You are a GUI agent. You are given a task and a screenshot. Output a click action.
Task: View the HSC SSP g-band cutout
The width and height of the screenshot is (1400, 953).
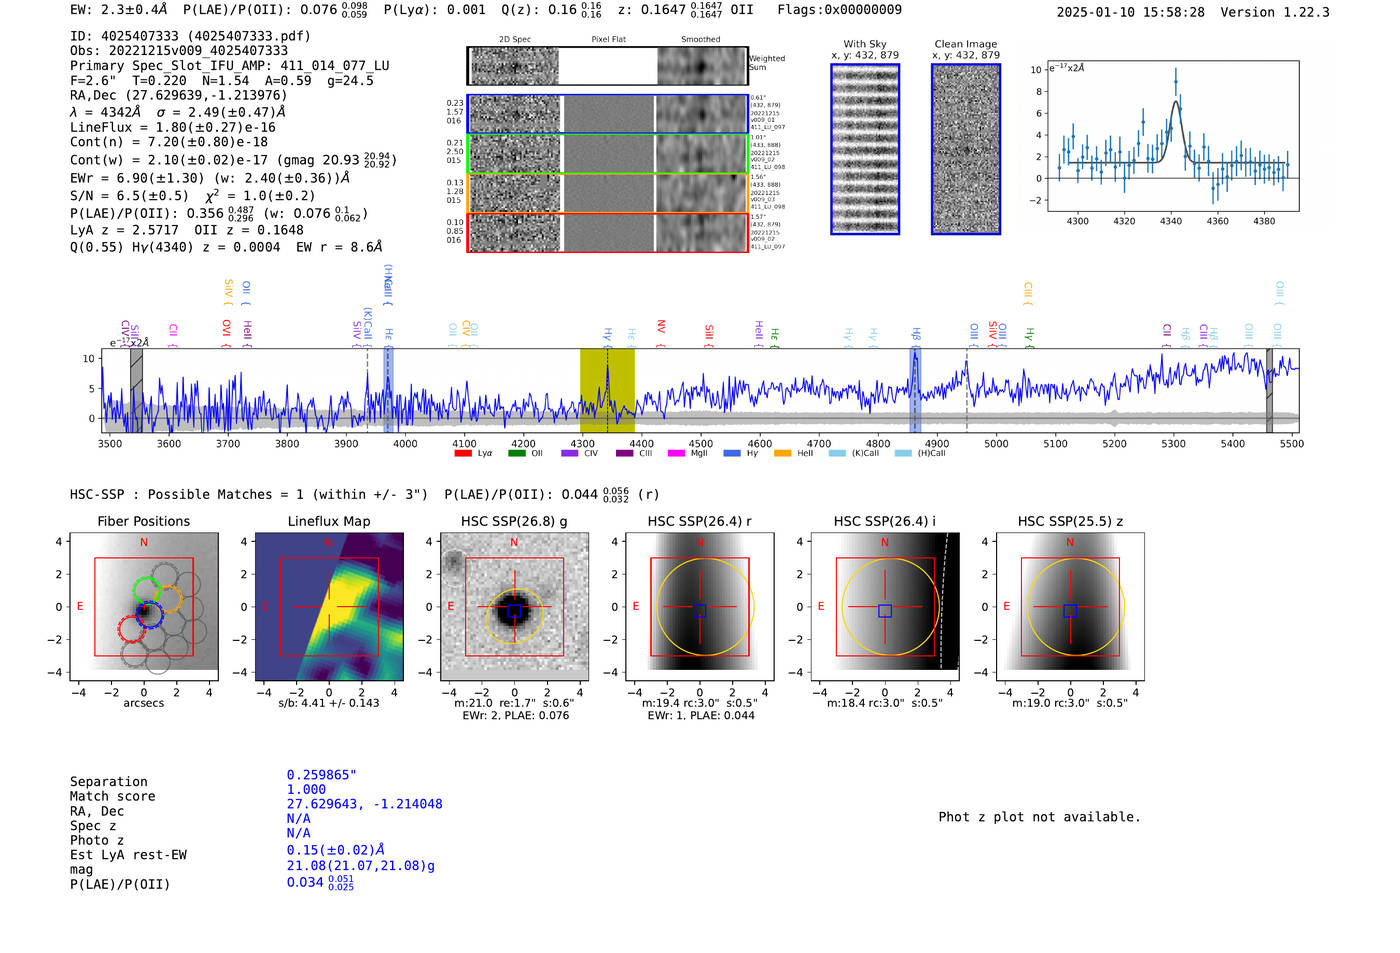514,607
